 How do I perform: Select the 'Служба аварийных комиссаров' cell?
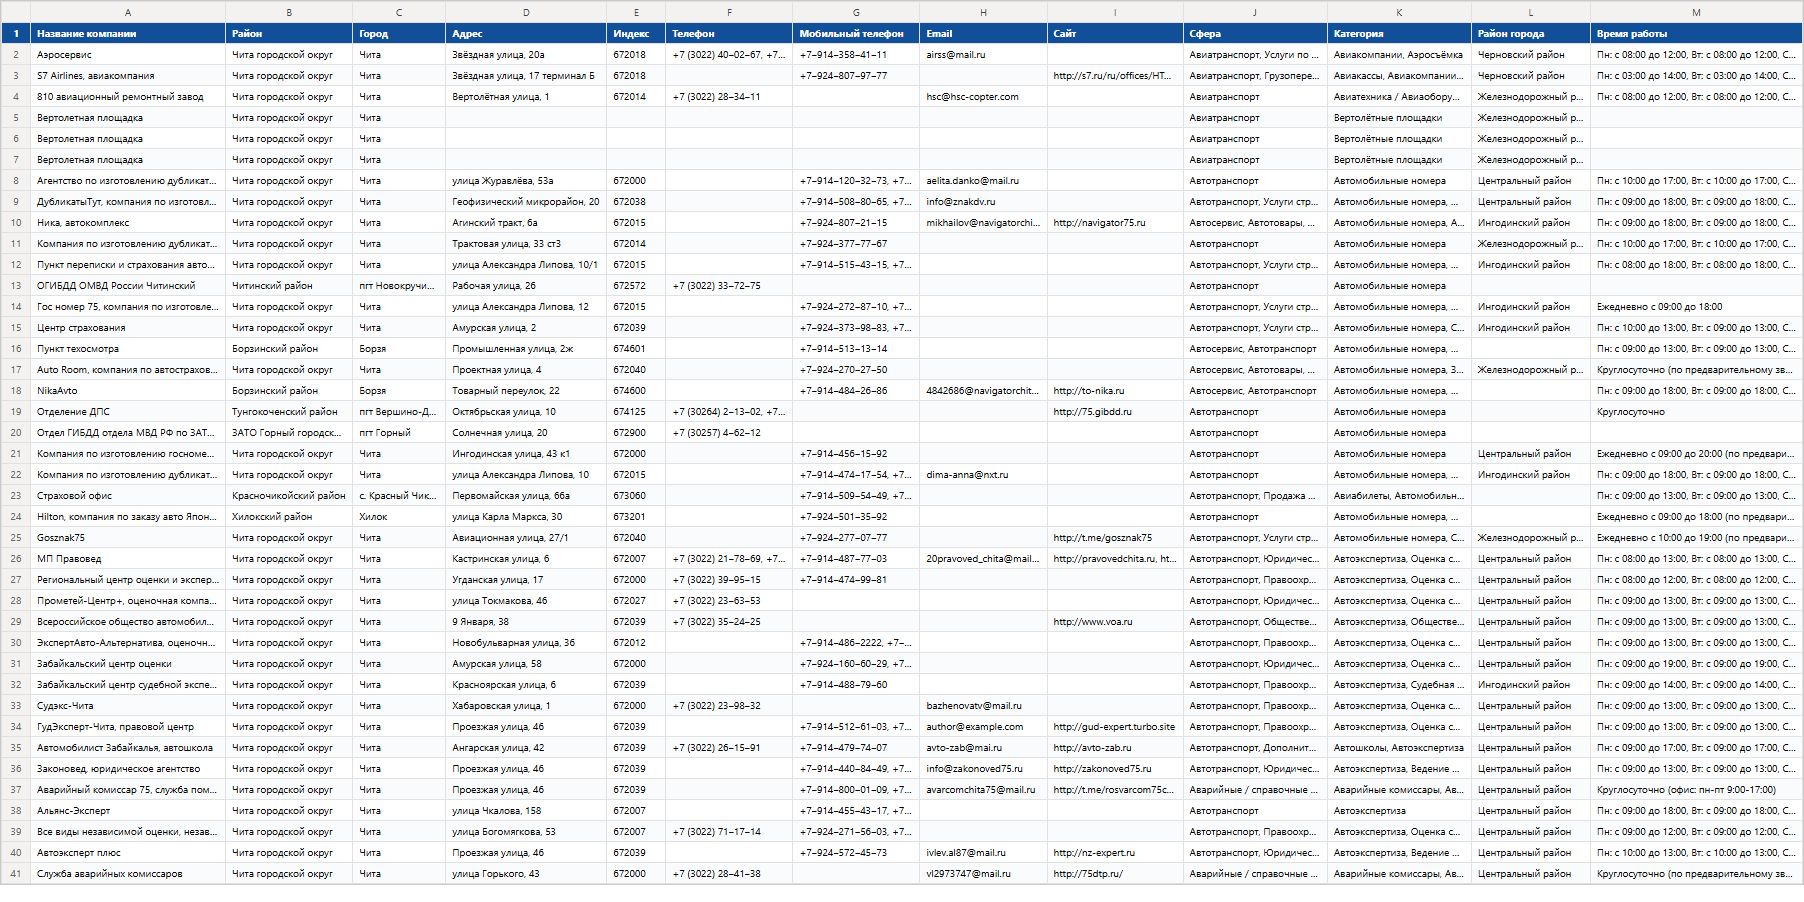(128, 873)
